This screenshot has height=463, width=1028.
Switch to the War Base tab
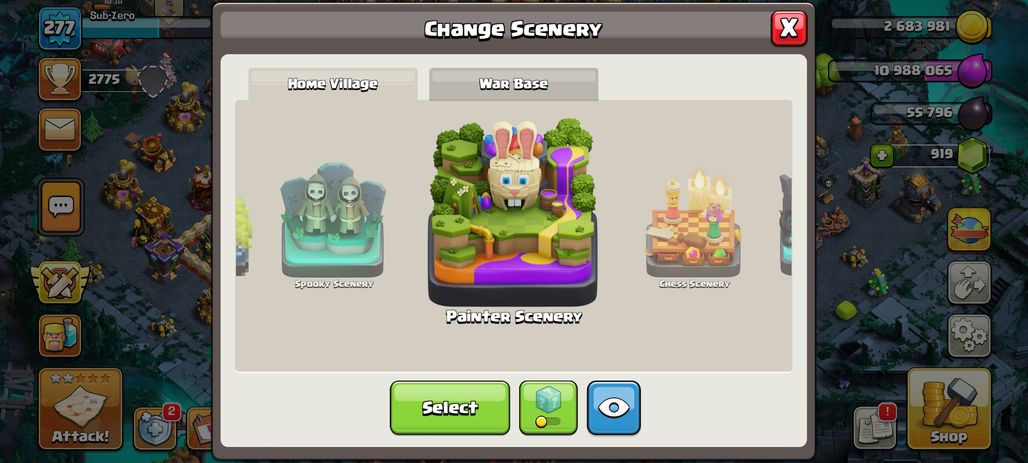click(513, 84)
